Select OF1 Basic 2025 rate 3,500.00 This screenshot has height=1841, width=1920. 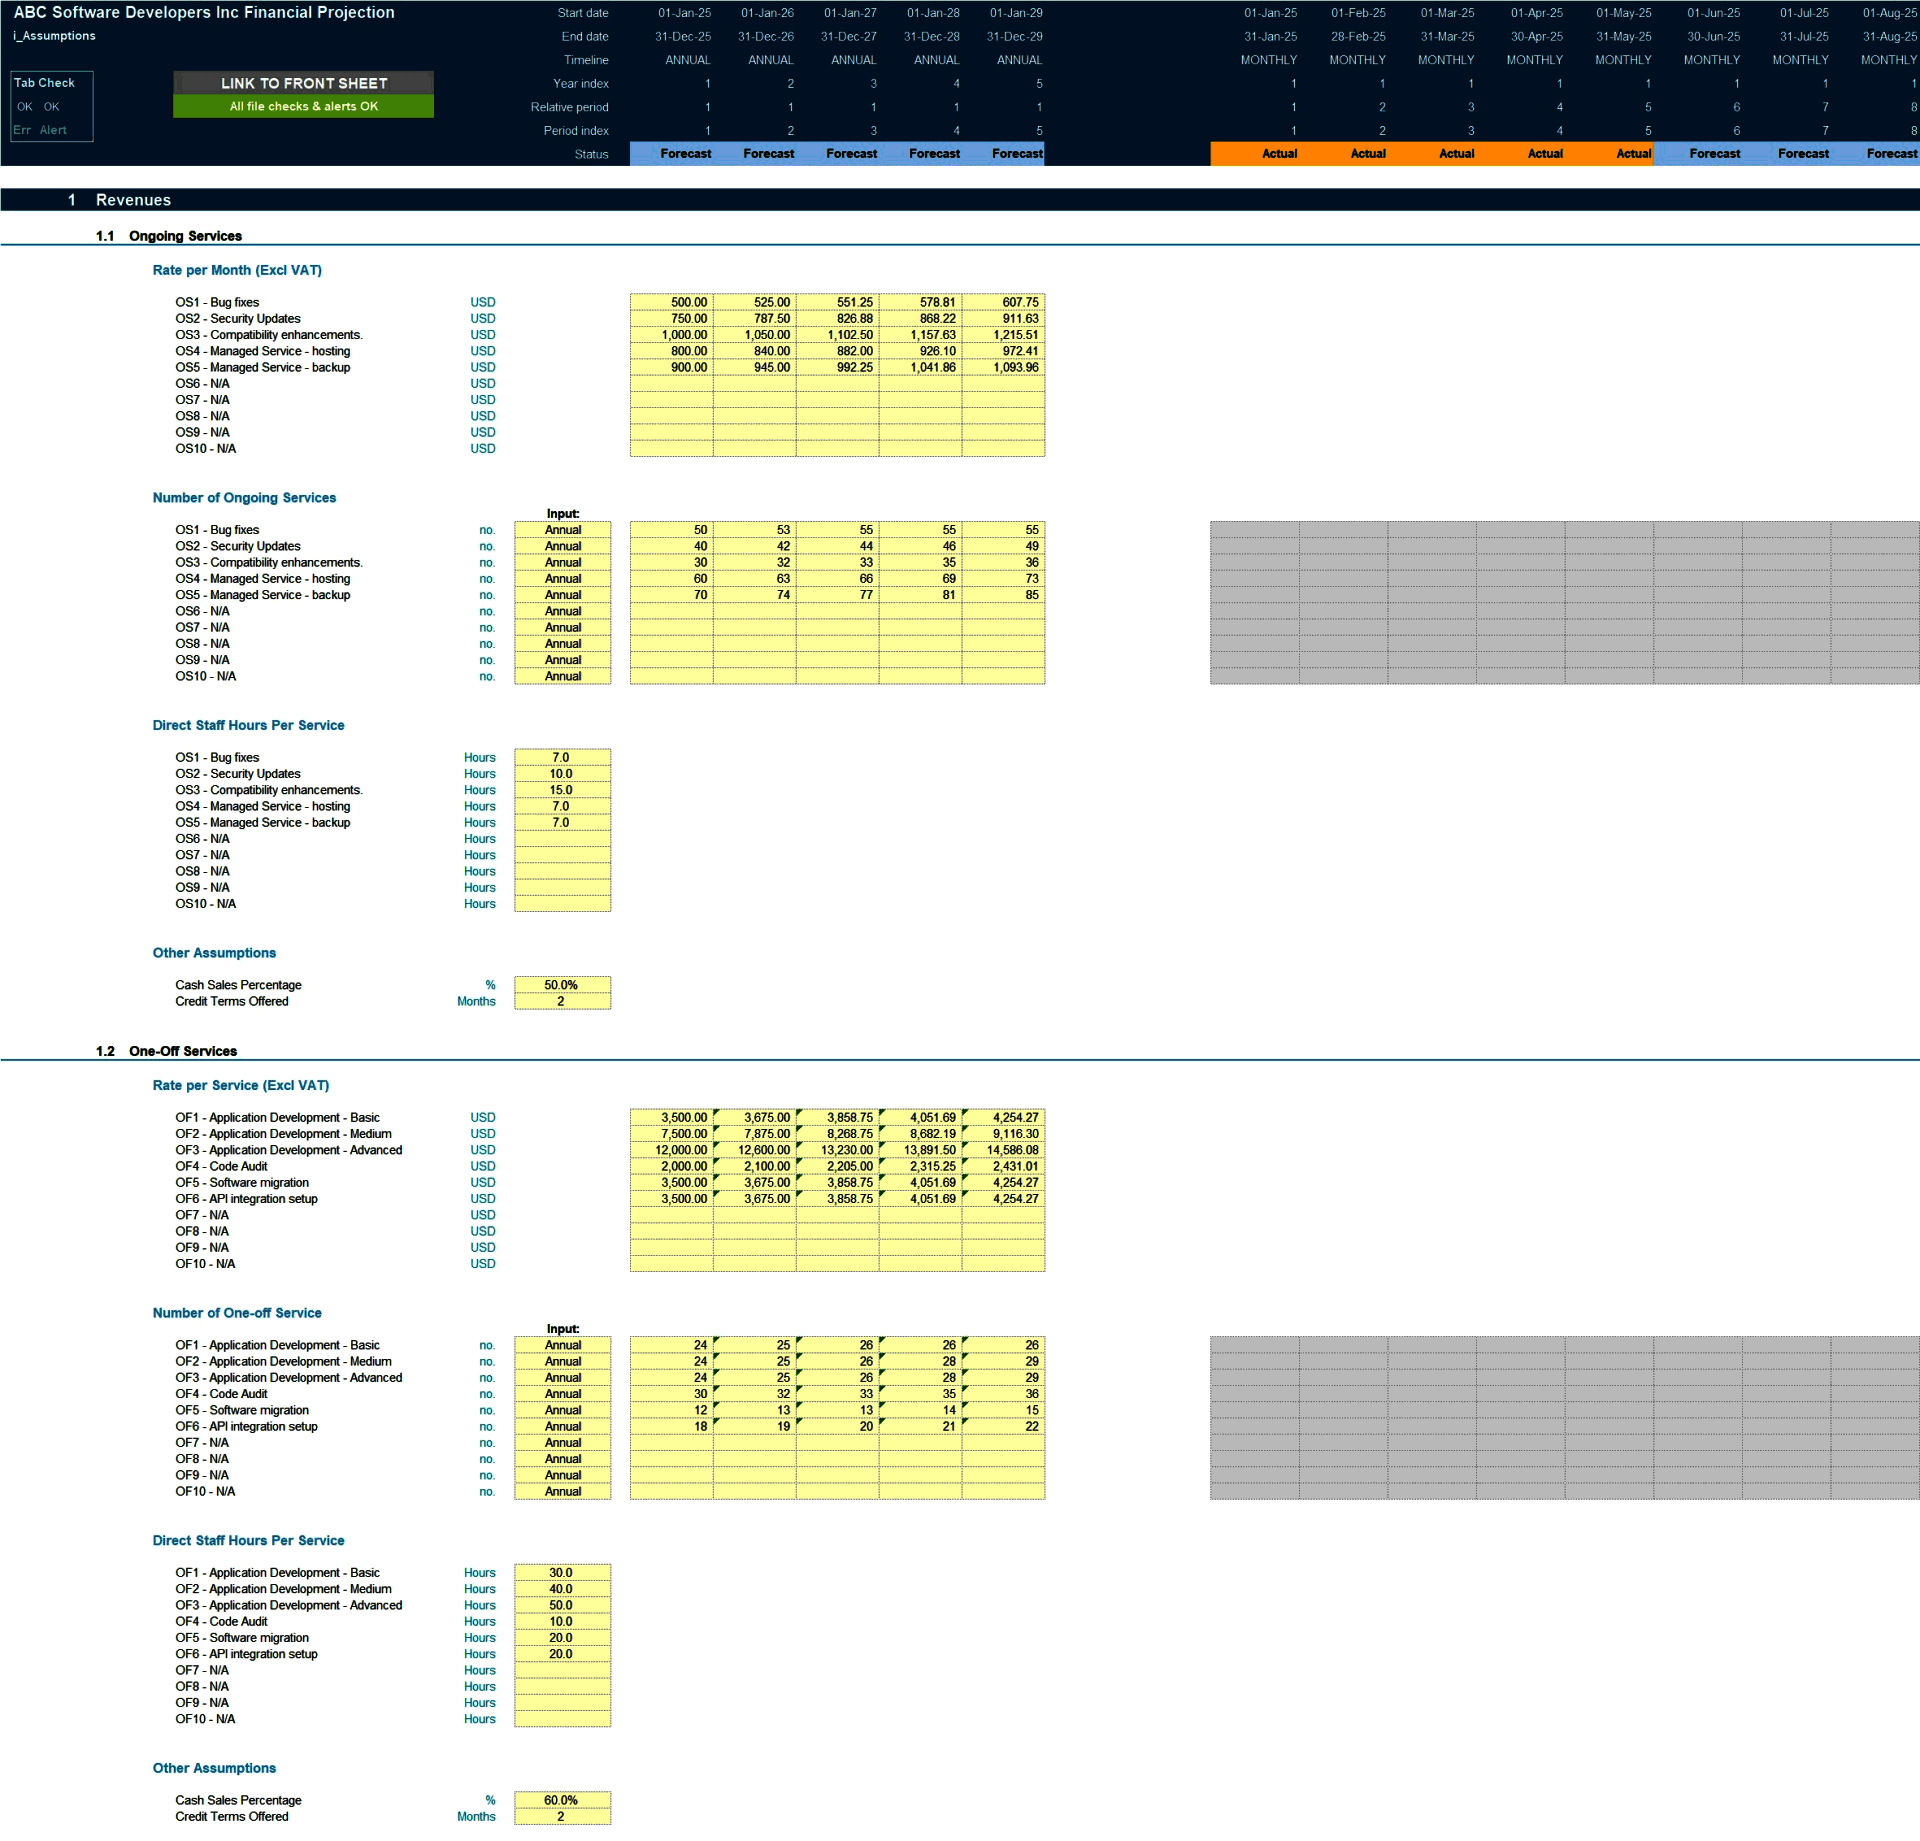pos(672,1118)
